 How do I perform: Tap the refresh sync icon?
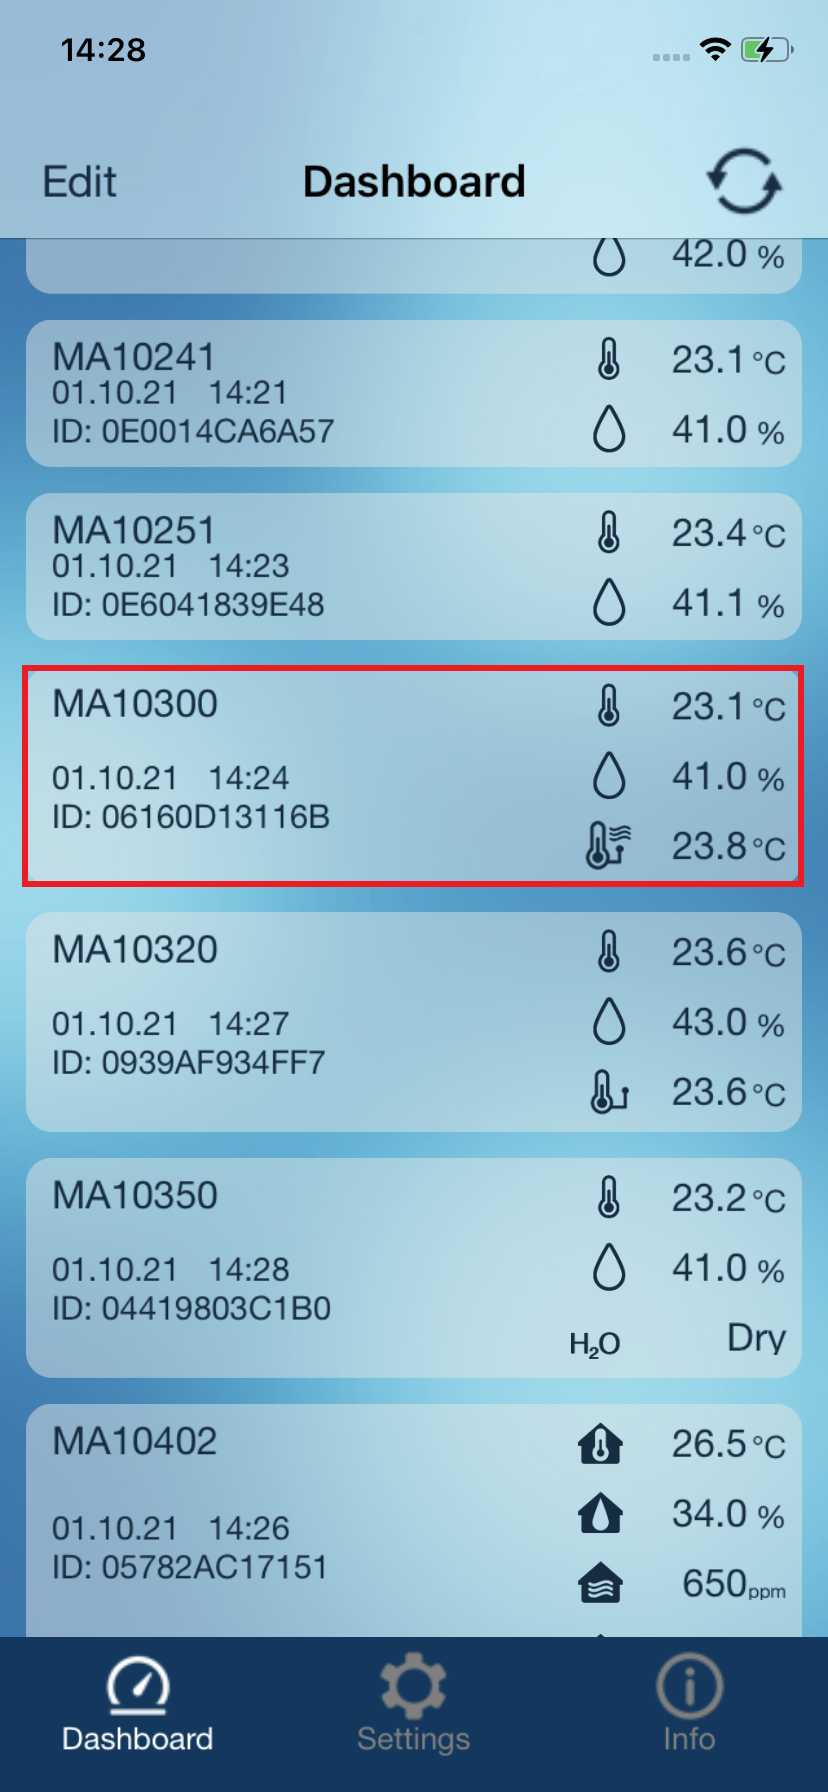tap(744, 182)
